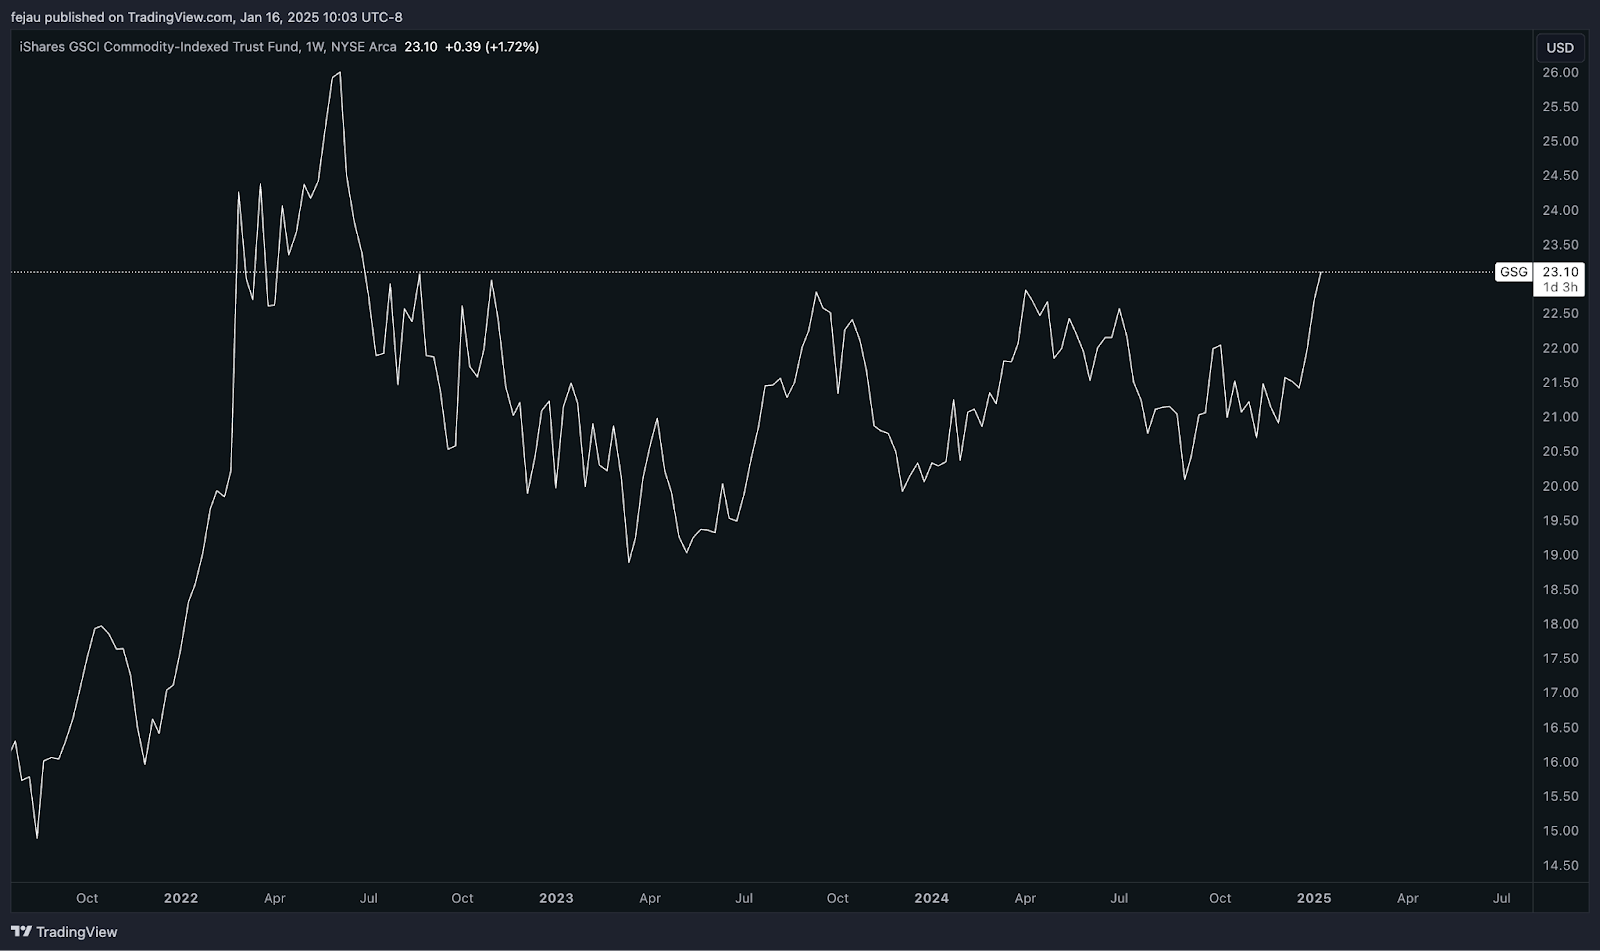Select the highlighted 23.10 price axis label
1600x951 pixels.
1560,272
